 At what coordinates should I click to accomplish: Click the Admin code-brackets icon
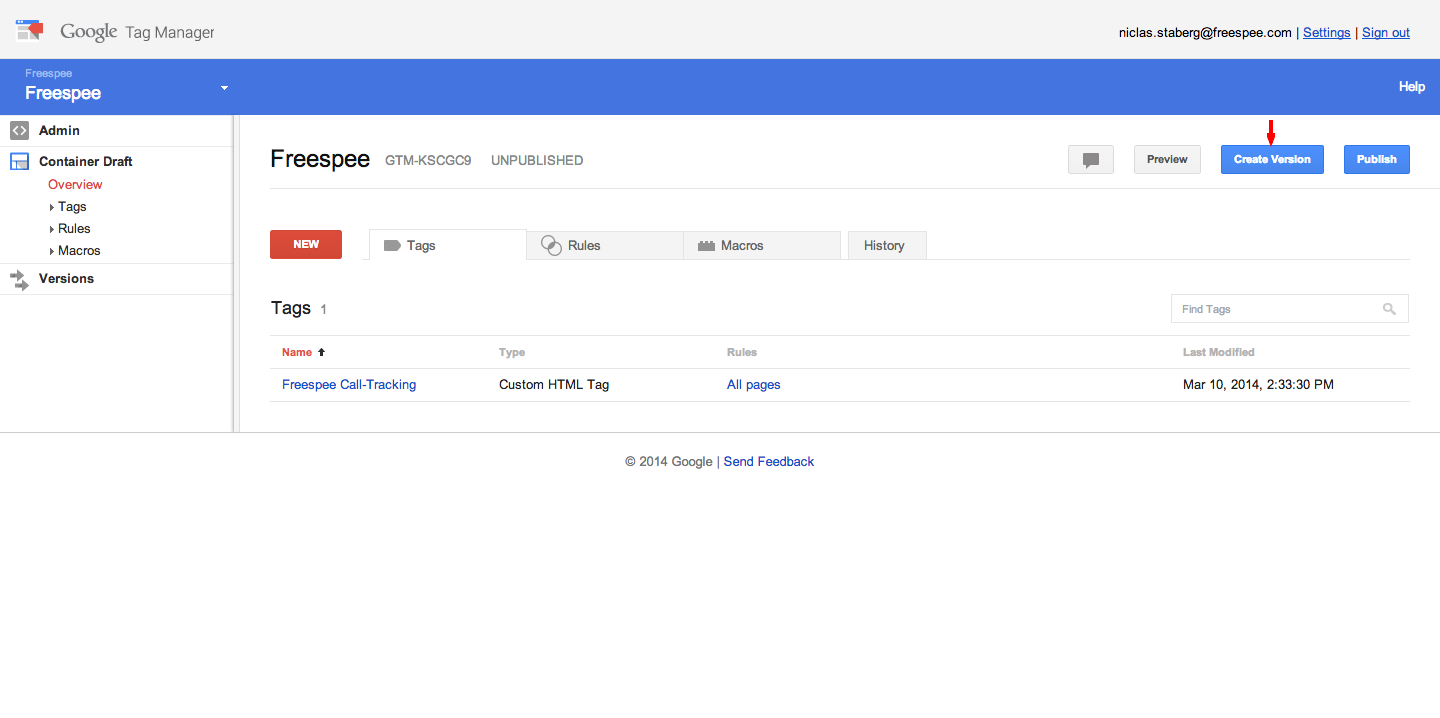(x=19, y=130)
